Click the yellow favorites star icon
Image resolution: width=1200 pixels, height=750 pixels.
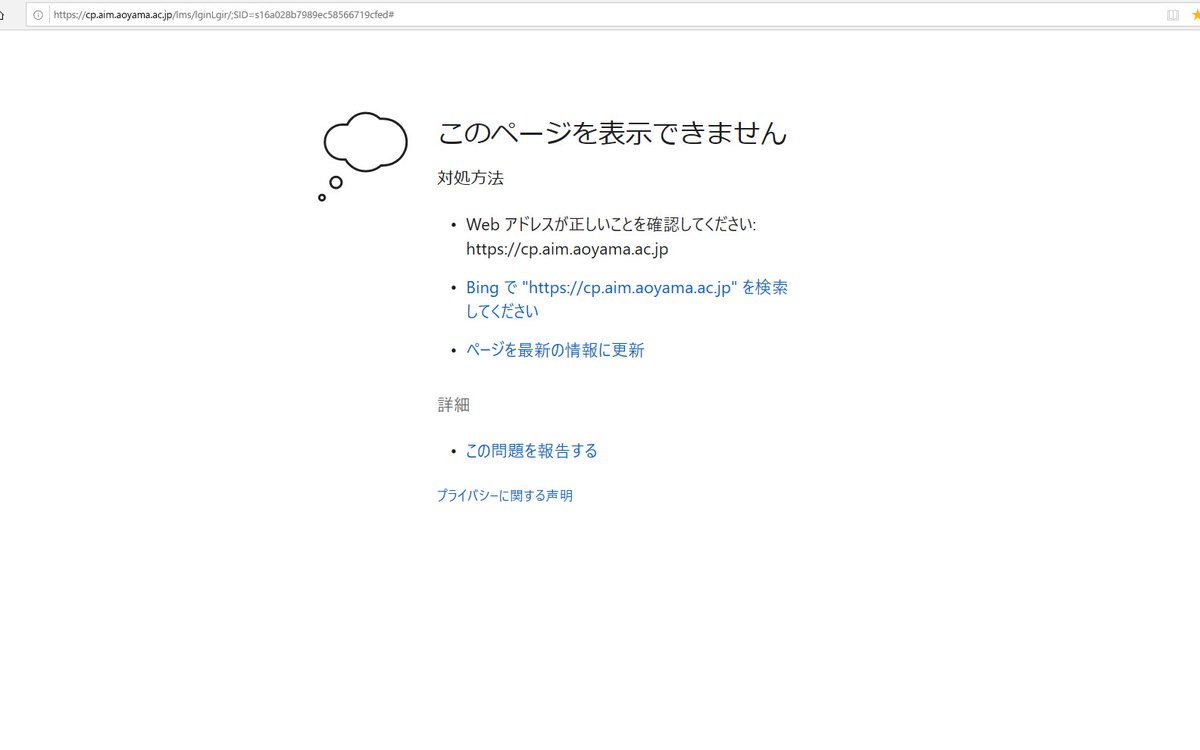pos(1195,15)
